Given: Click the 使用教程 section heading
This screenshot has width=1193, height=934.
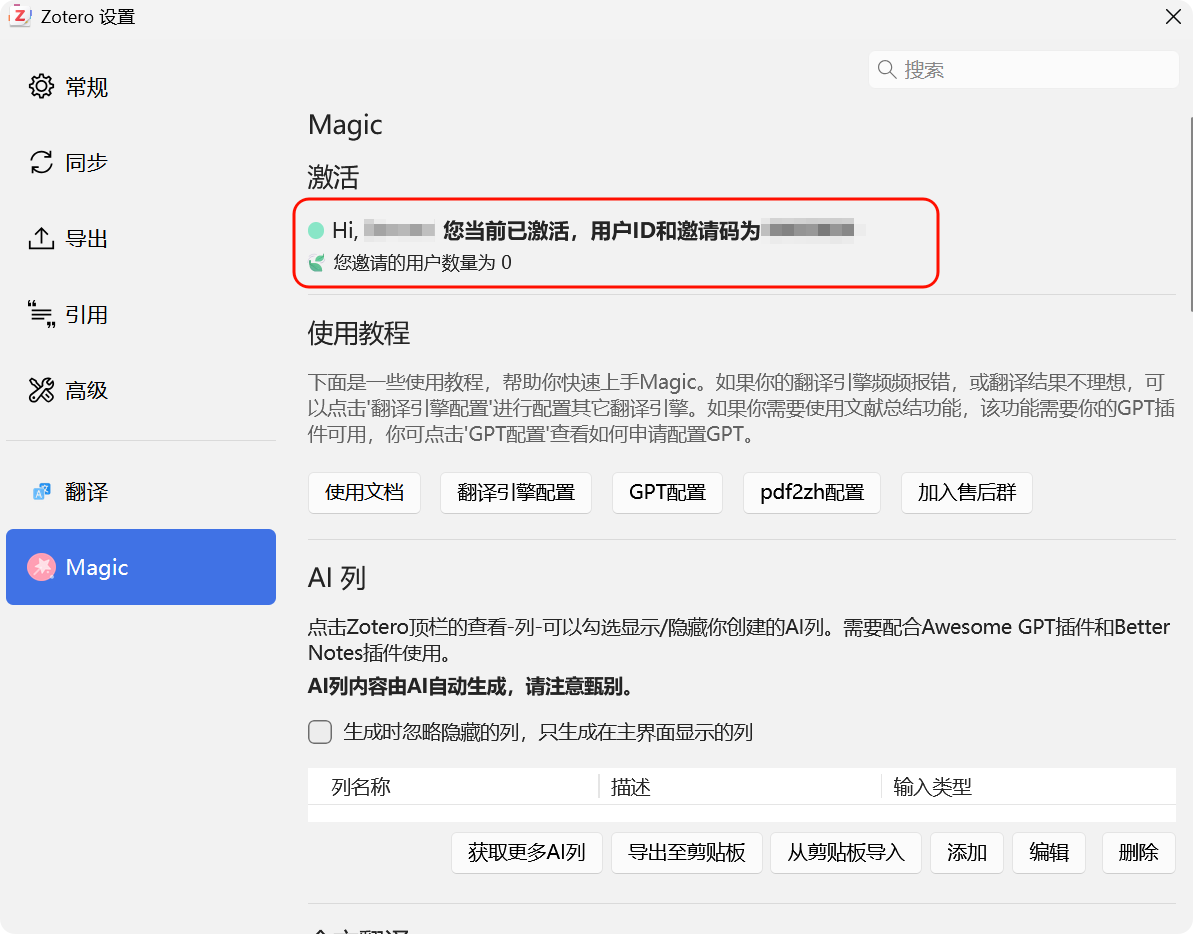Looking at the screenshot, I should click(x=359, y=333).
